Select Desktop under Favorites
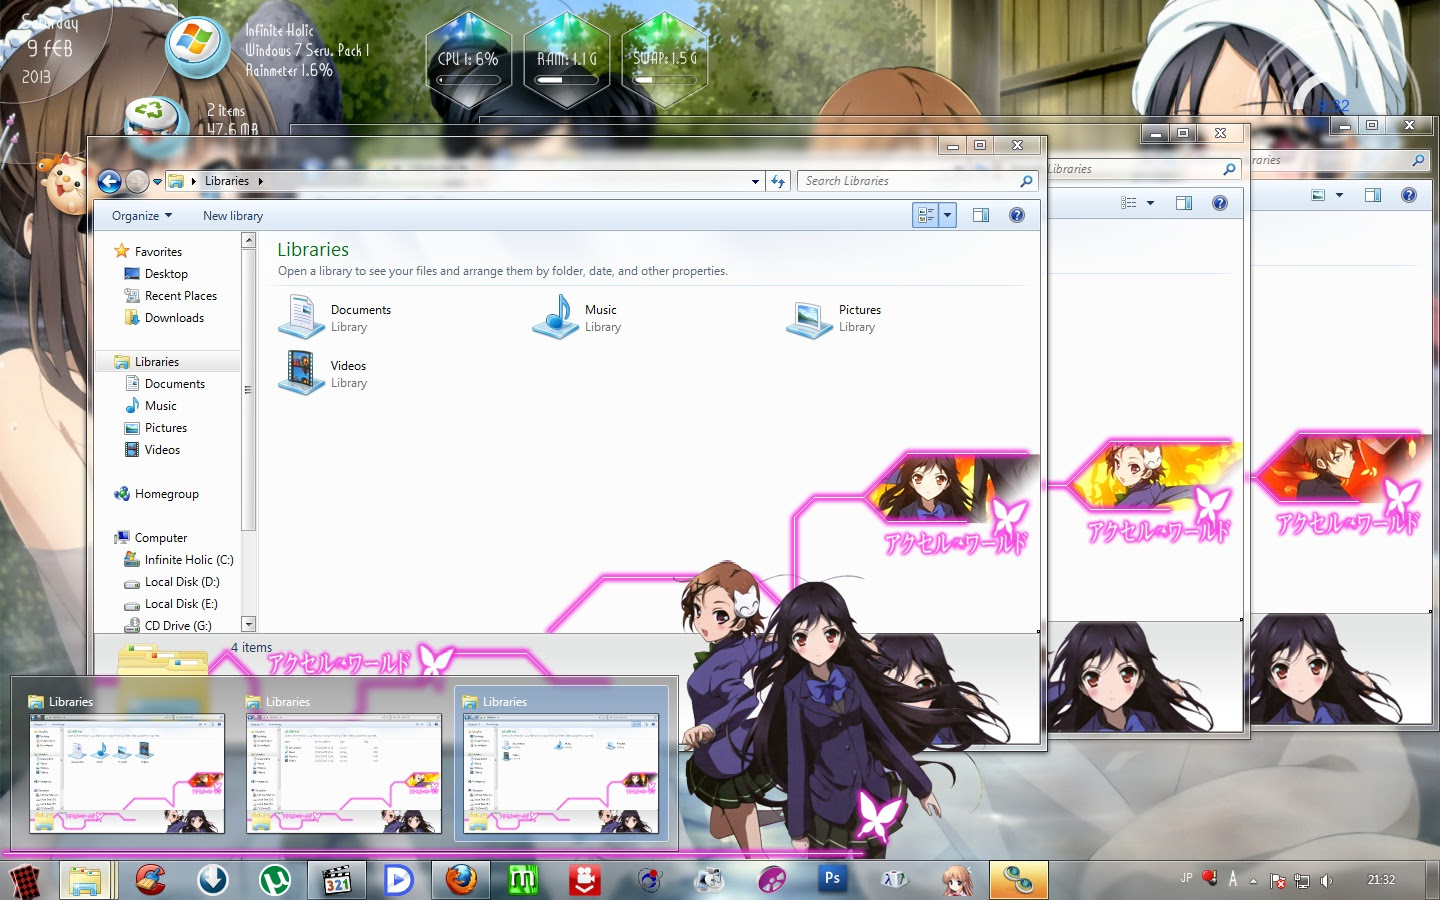Viewport: 1440px width, 900px height. pos(166,274)
